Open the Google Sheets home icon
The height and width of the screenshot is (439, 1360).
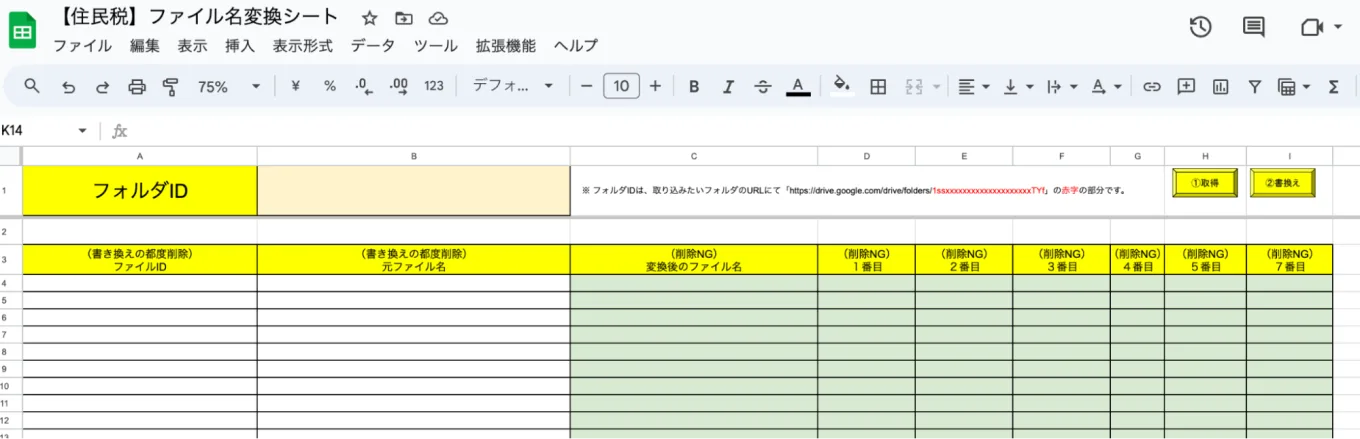pos(22,30)
